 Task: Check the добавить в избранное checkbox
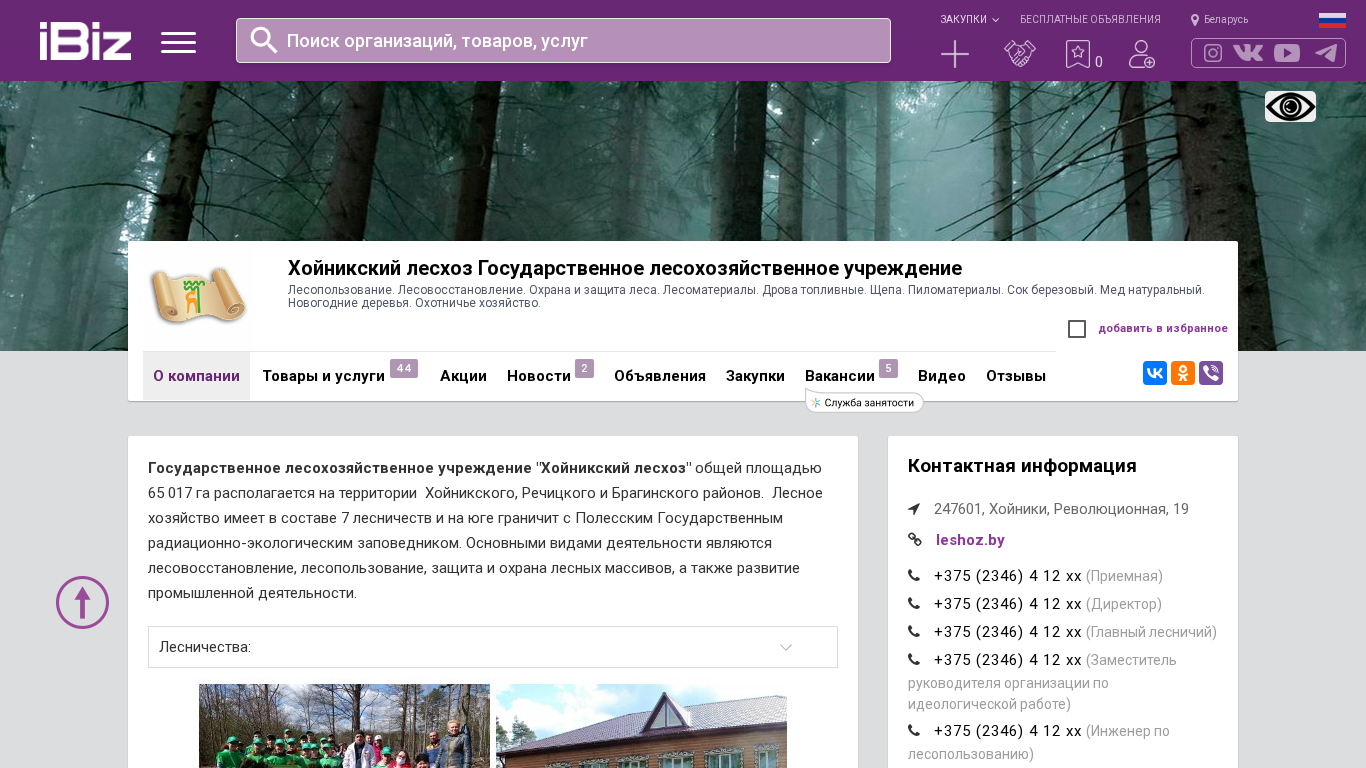tap(1077, 329)
